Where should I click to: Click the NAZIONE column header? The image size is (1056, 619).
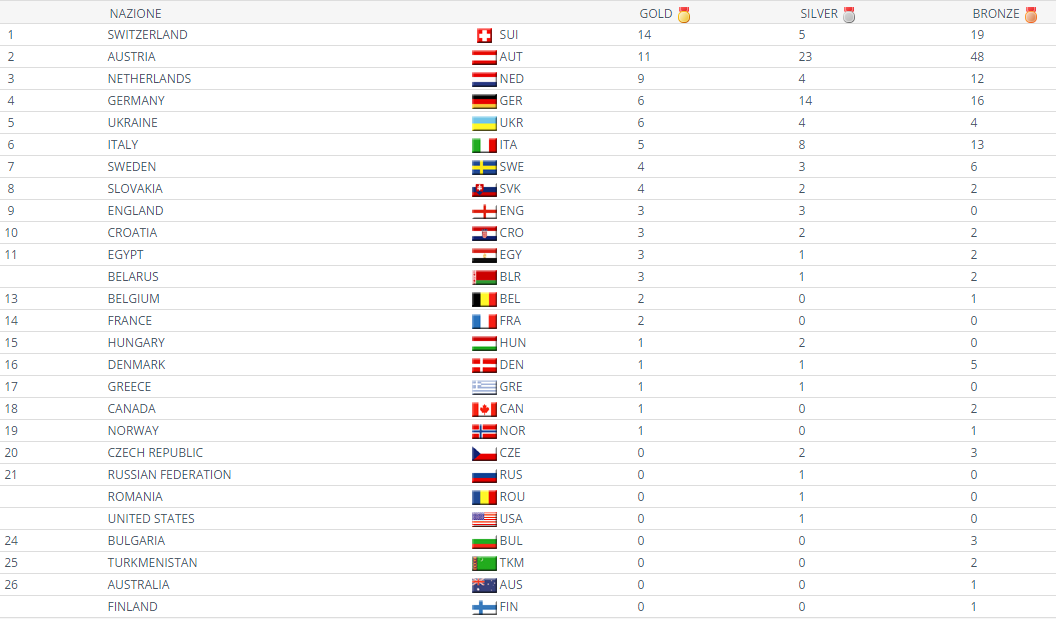click(135, 14)
